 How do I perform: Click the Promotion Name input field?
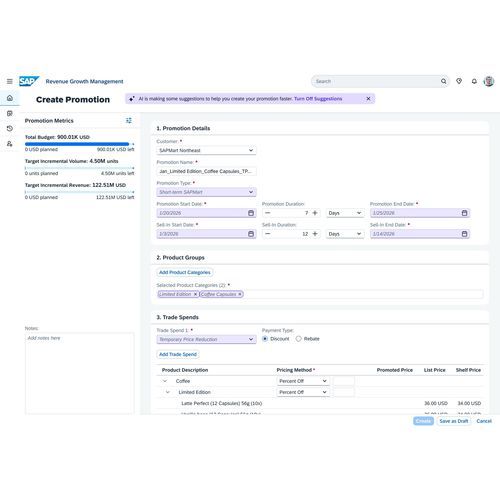[206, 171]
